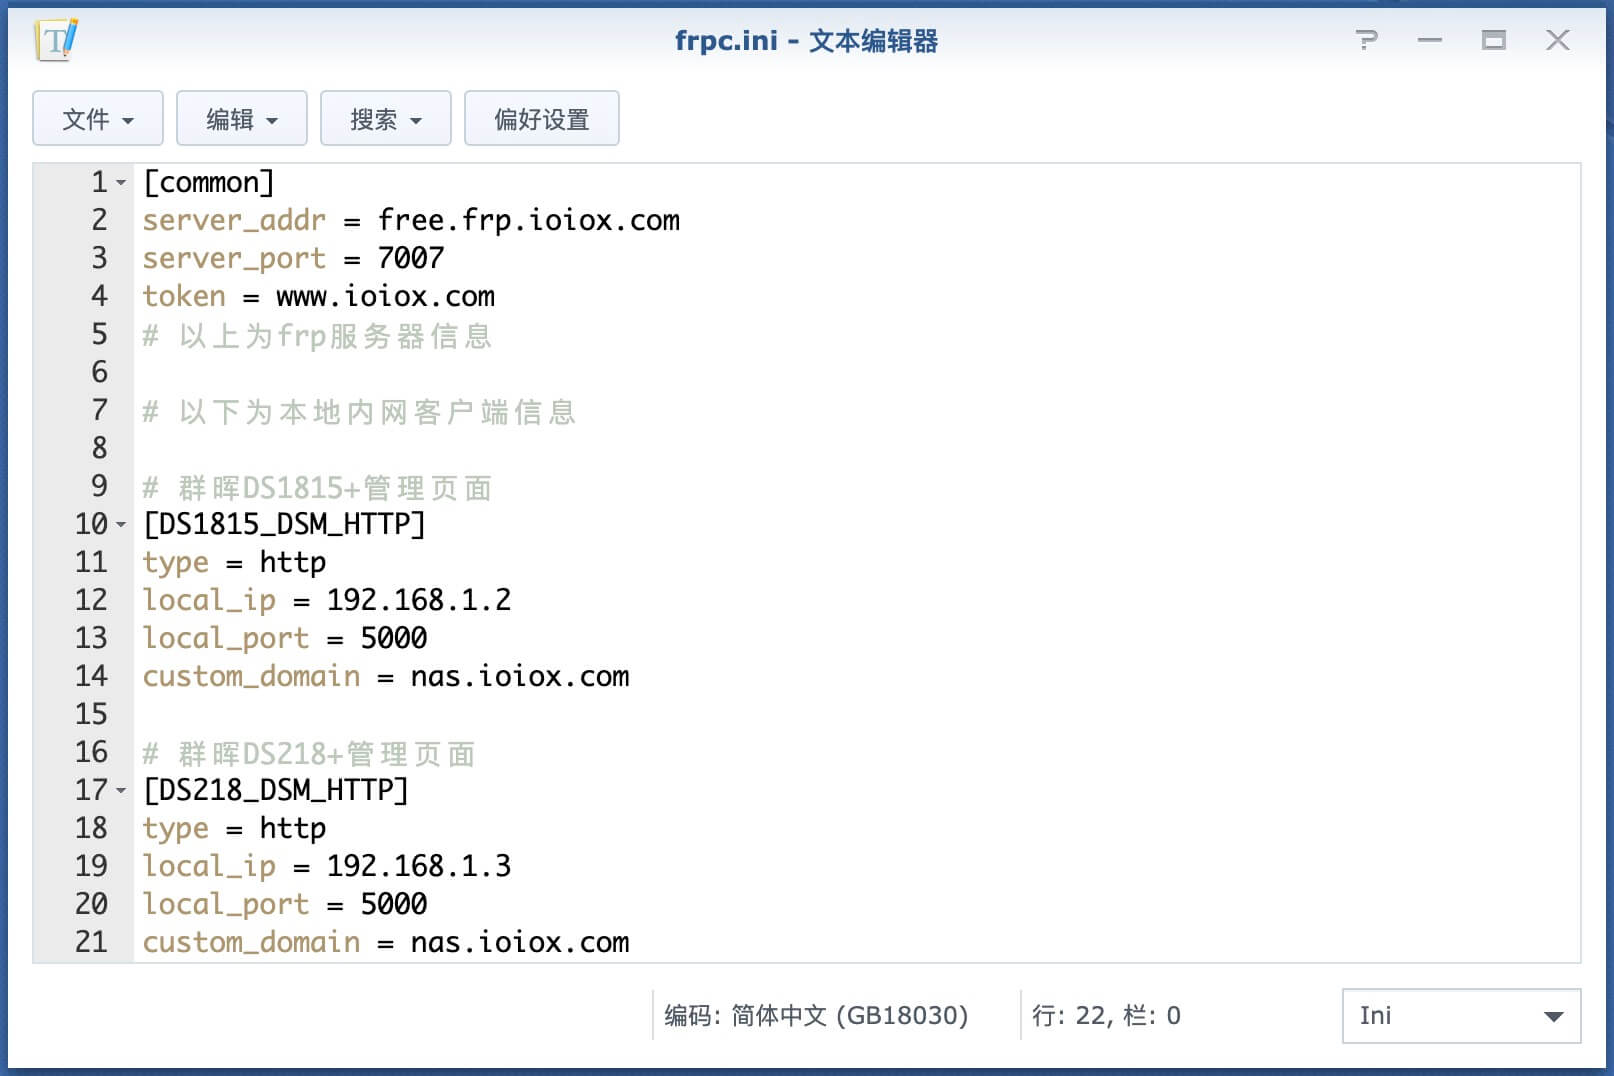Minimize the text editor window
1614x1076 pixels.
(x=1430, y=40)
